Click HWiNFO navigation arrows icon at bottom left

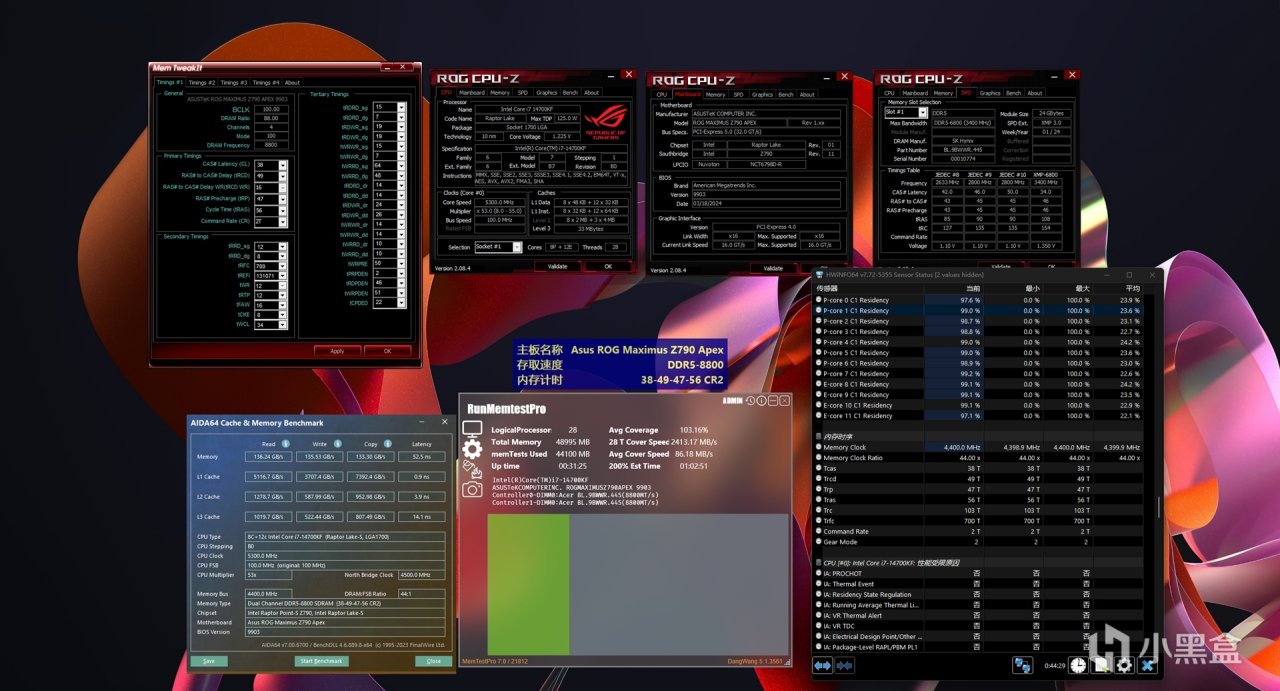[823, 665]
